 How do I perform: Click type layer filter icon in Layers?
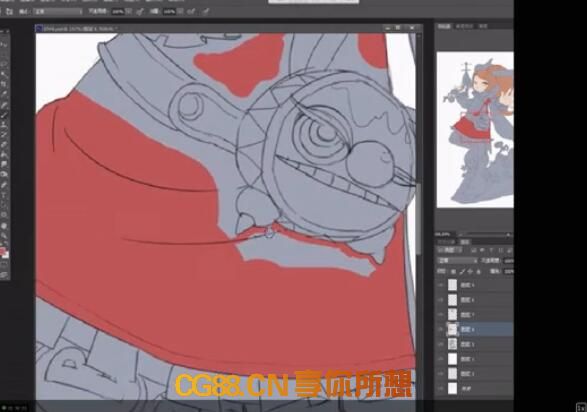pos(491,250)
